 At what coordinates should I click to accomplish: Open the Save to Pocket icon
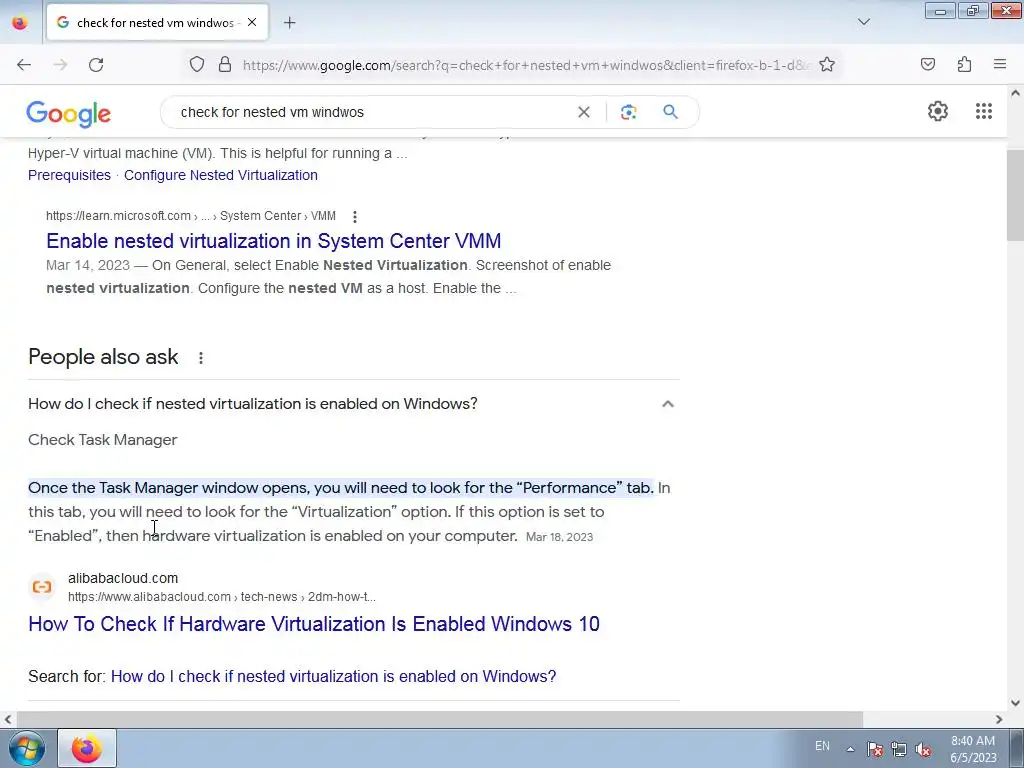[928, 65]
